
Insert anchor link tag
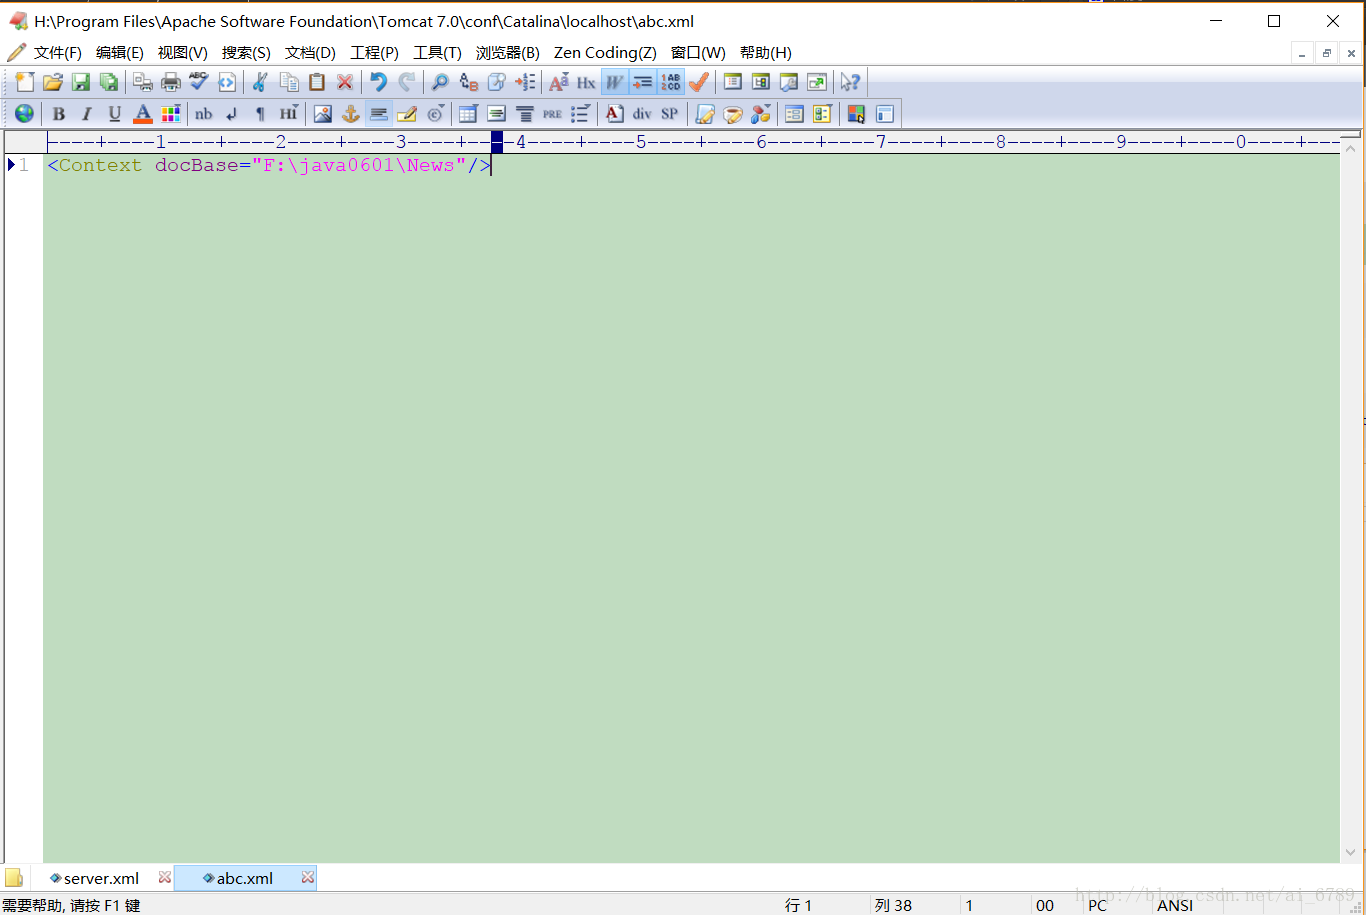[x=350, y=113]
